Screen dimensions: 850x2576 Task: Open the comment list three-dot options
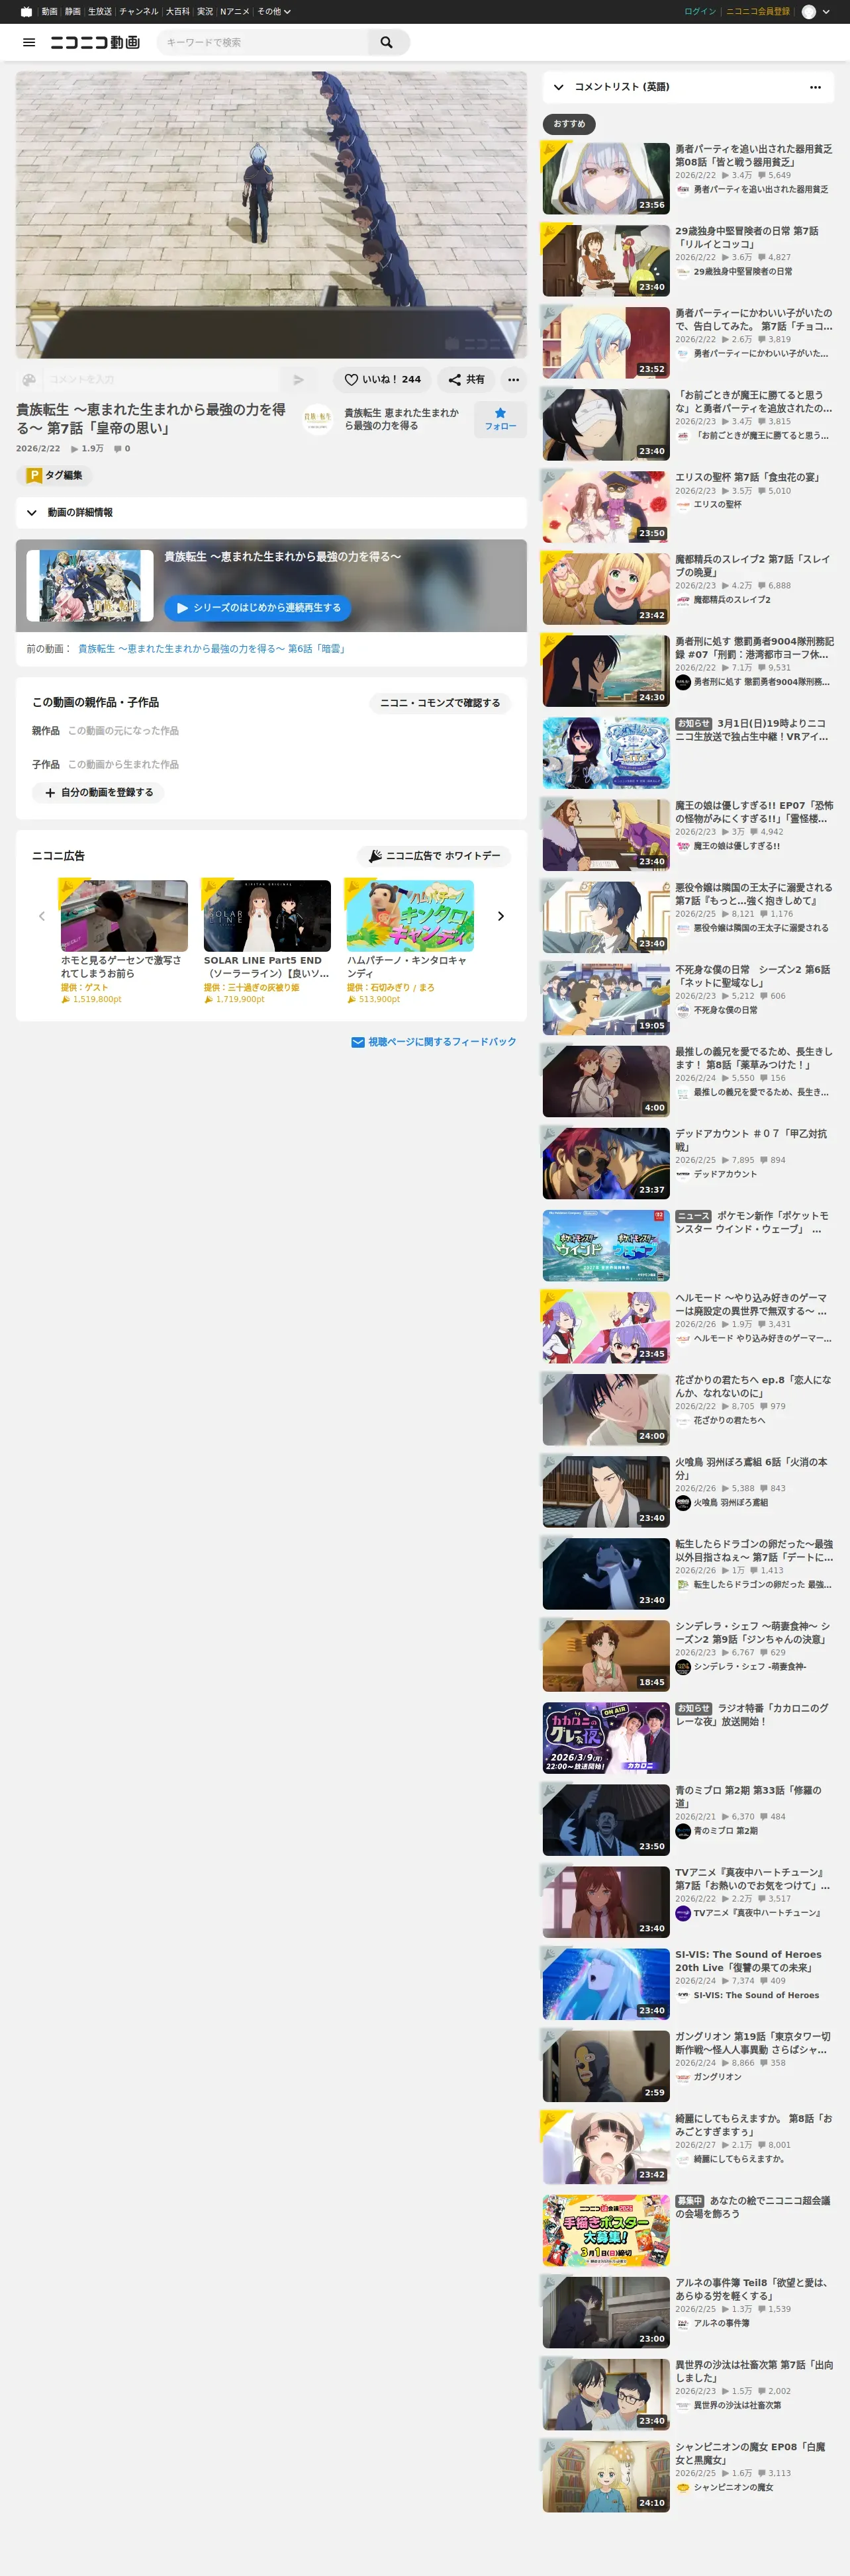[815, 87]
